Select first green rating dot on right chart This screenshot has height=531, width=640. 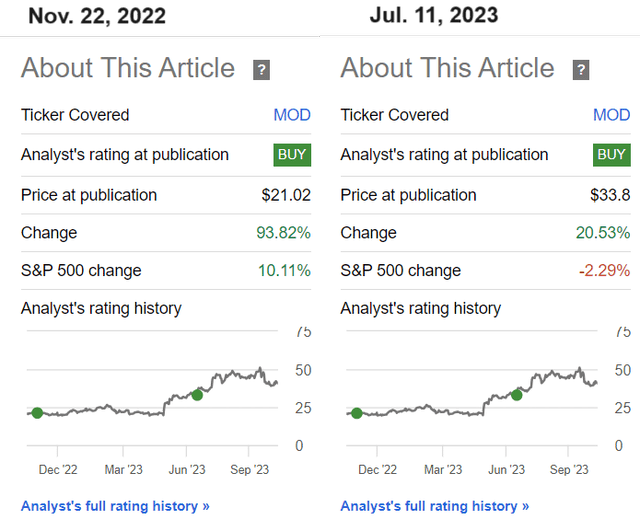click(x=356, y=413)
